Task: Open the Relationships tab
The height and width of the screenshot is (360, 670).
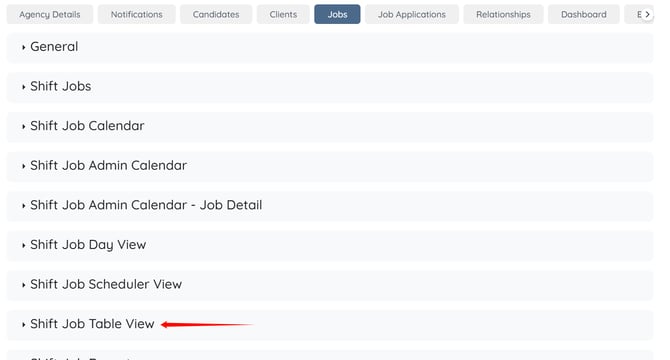Action: click(x=503, y=14)
